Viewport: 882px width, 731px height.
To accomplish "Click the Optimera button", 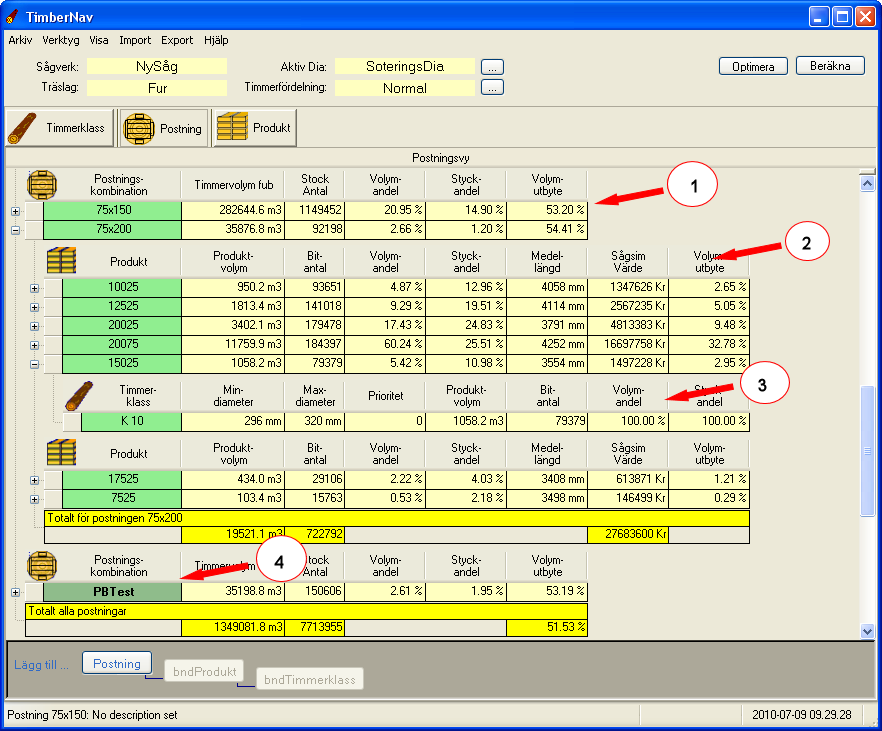I will [x=753, y=66].
